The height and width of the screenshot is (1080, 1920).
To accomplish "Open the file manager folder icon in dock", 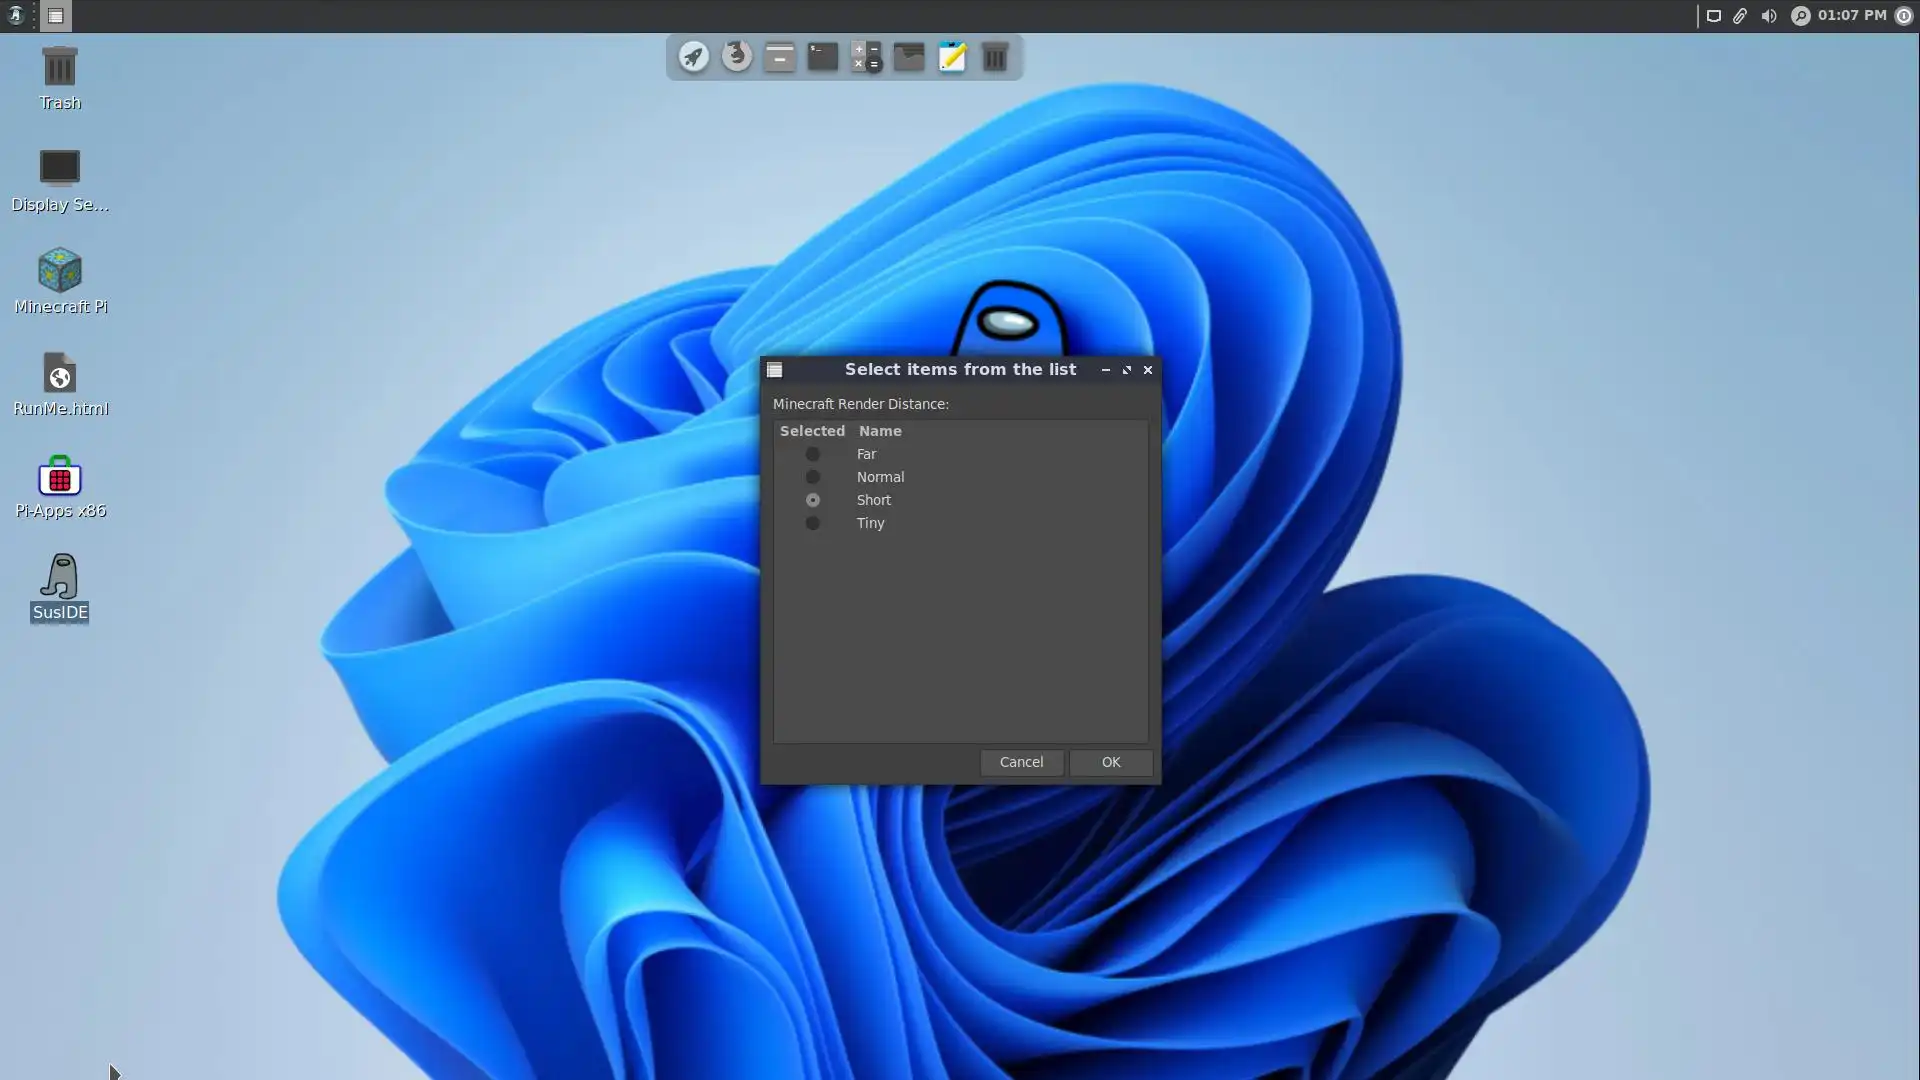I will tap(909, 57).
